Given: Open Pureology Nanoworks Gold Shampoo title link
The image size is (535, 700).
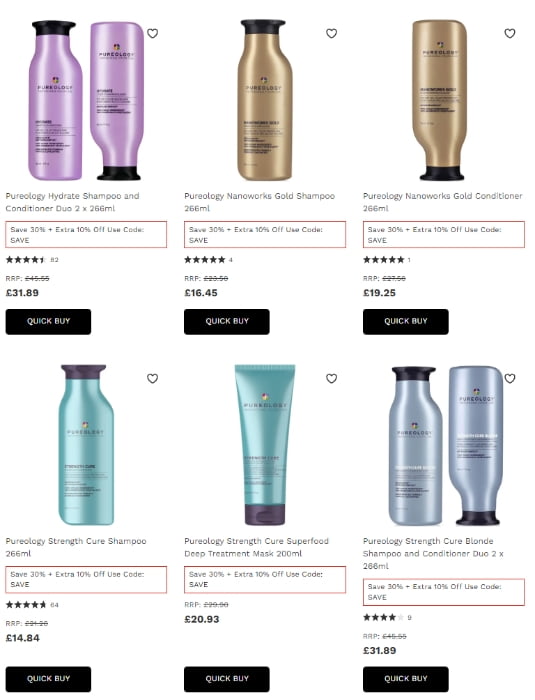Looking at the screenshot, I should click(259, 202).
